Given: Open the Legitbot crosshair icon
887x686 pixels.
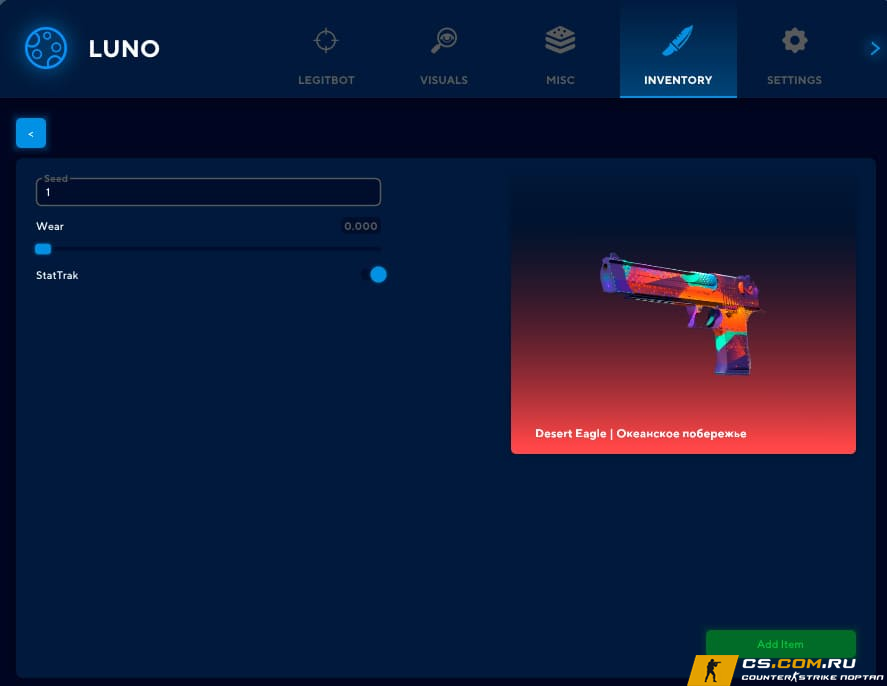Looking at the screenshot, I should click(x=326, y=41).
